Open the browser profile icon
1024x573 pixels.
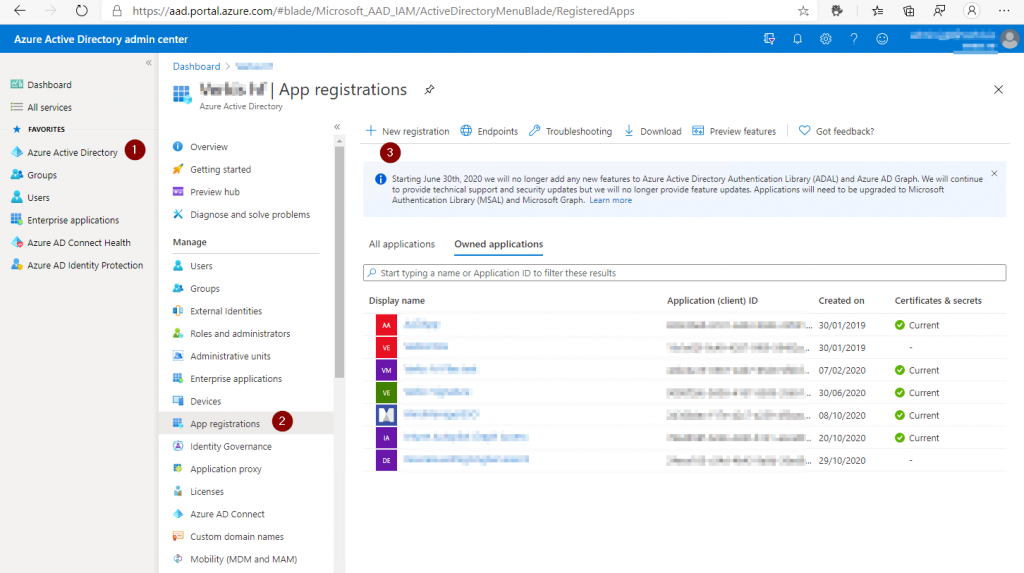pos(972,10)
